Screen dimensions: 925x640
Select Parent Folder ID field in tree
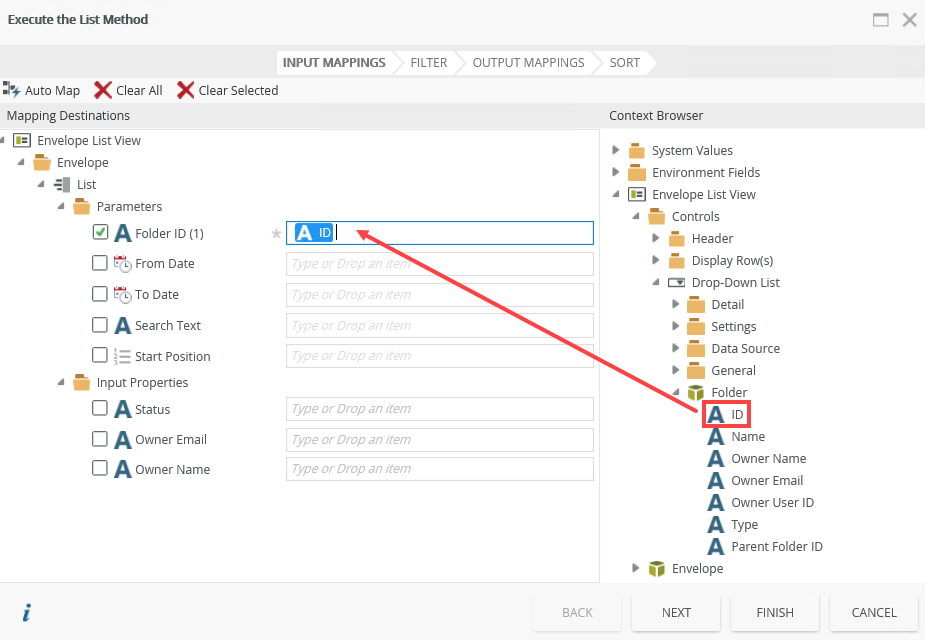(776, 546)
